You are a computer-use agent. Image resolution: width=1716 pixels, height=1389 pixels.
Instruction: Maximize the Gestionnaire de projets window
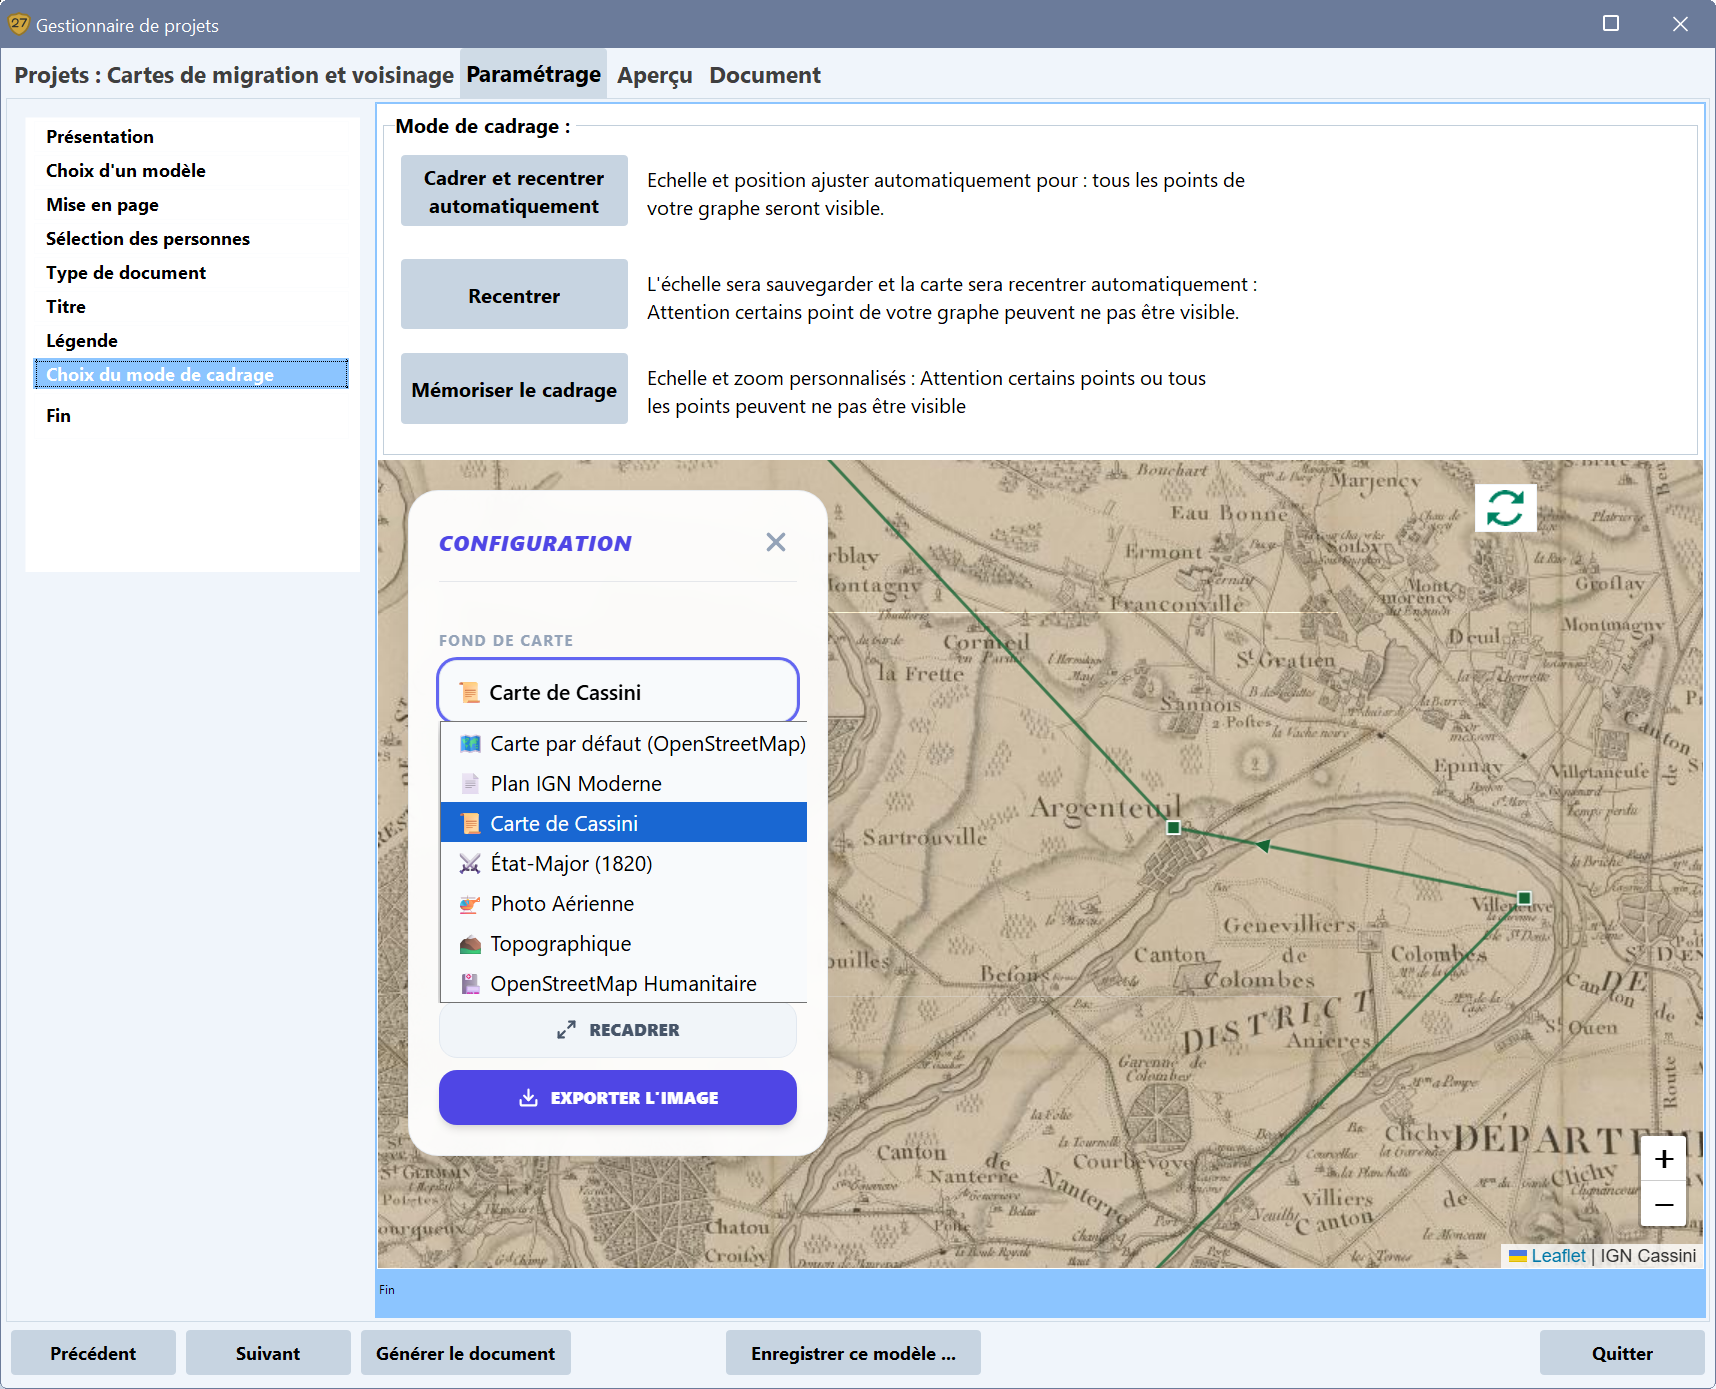[x=1611, y=23]
